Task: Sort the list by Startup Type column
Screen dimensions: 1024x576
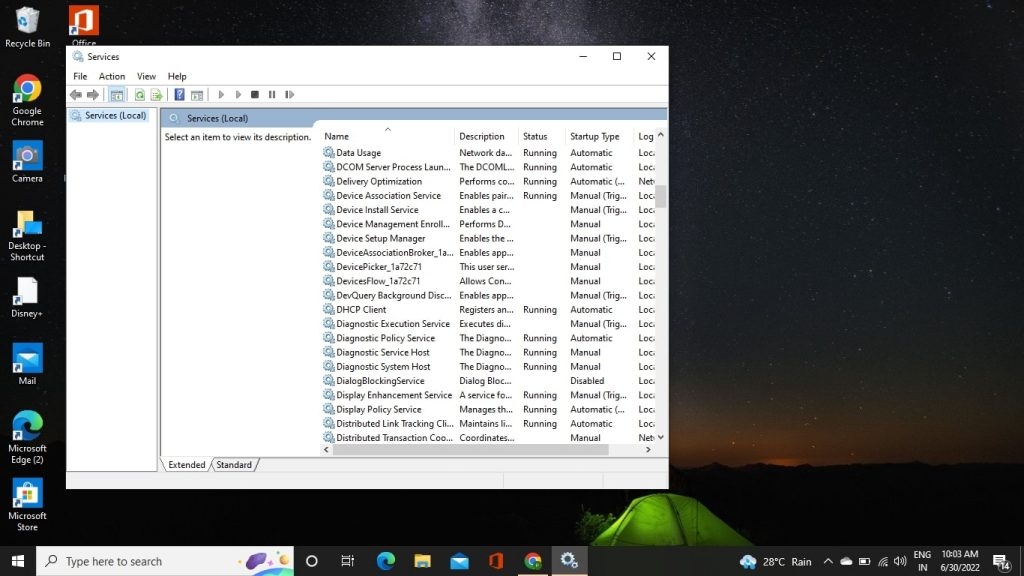Action: pyautogui.click(x=594, y=136)
